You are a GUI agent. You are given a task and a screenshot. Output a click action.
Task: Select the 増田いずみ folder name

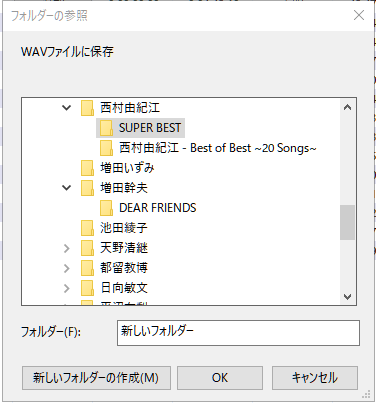click(127, 168)
